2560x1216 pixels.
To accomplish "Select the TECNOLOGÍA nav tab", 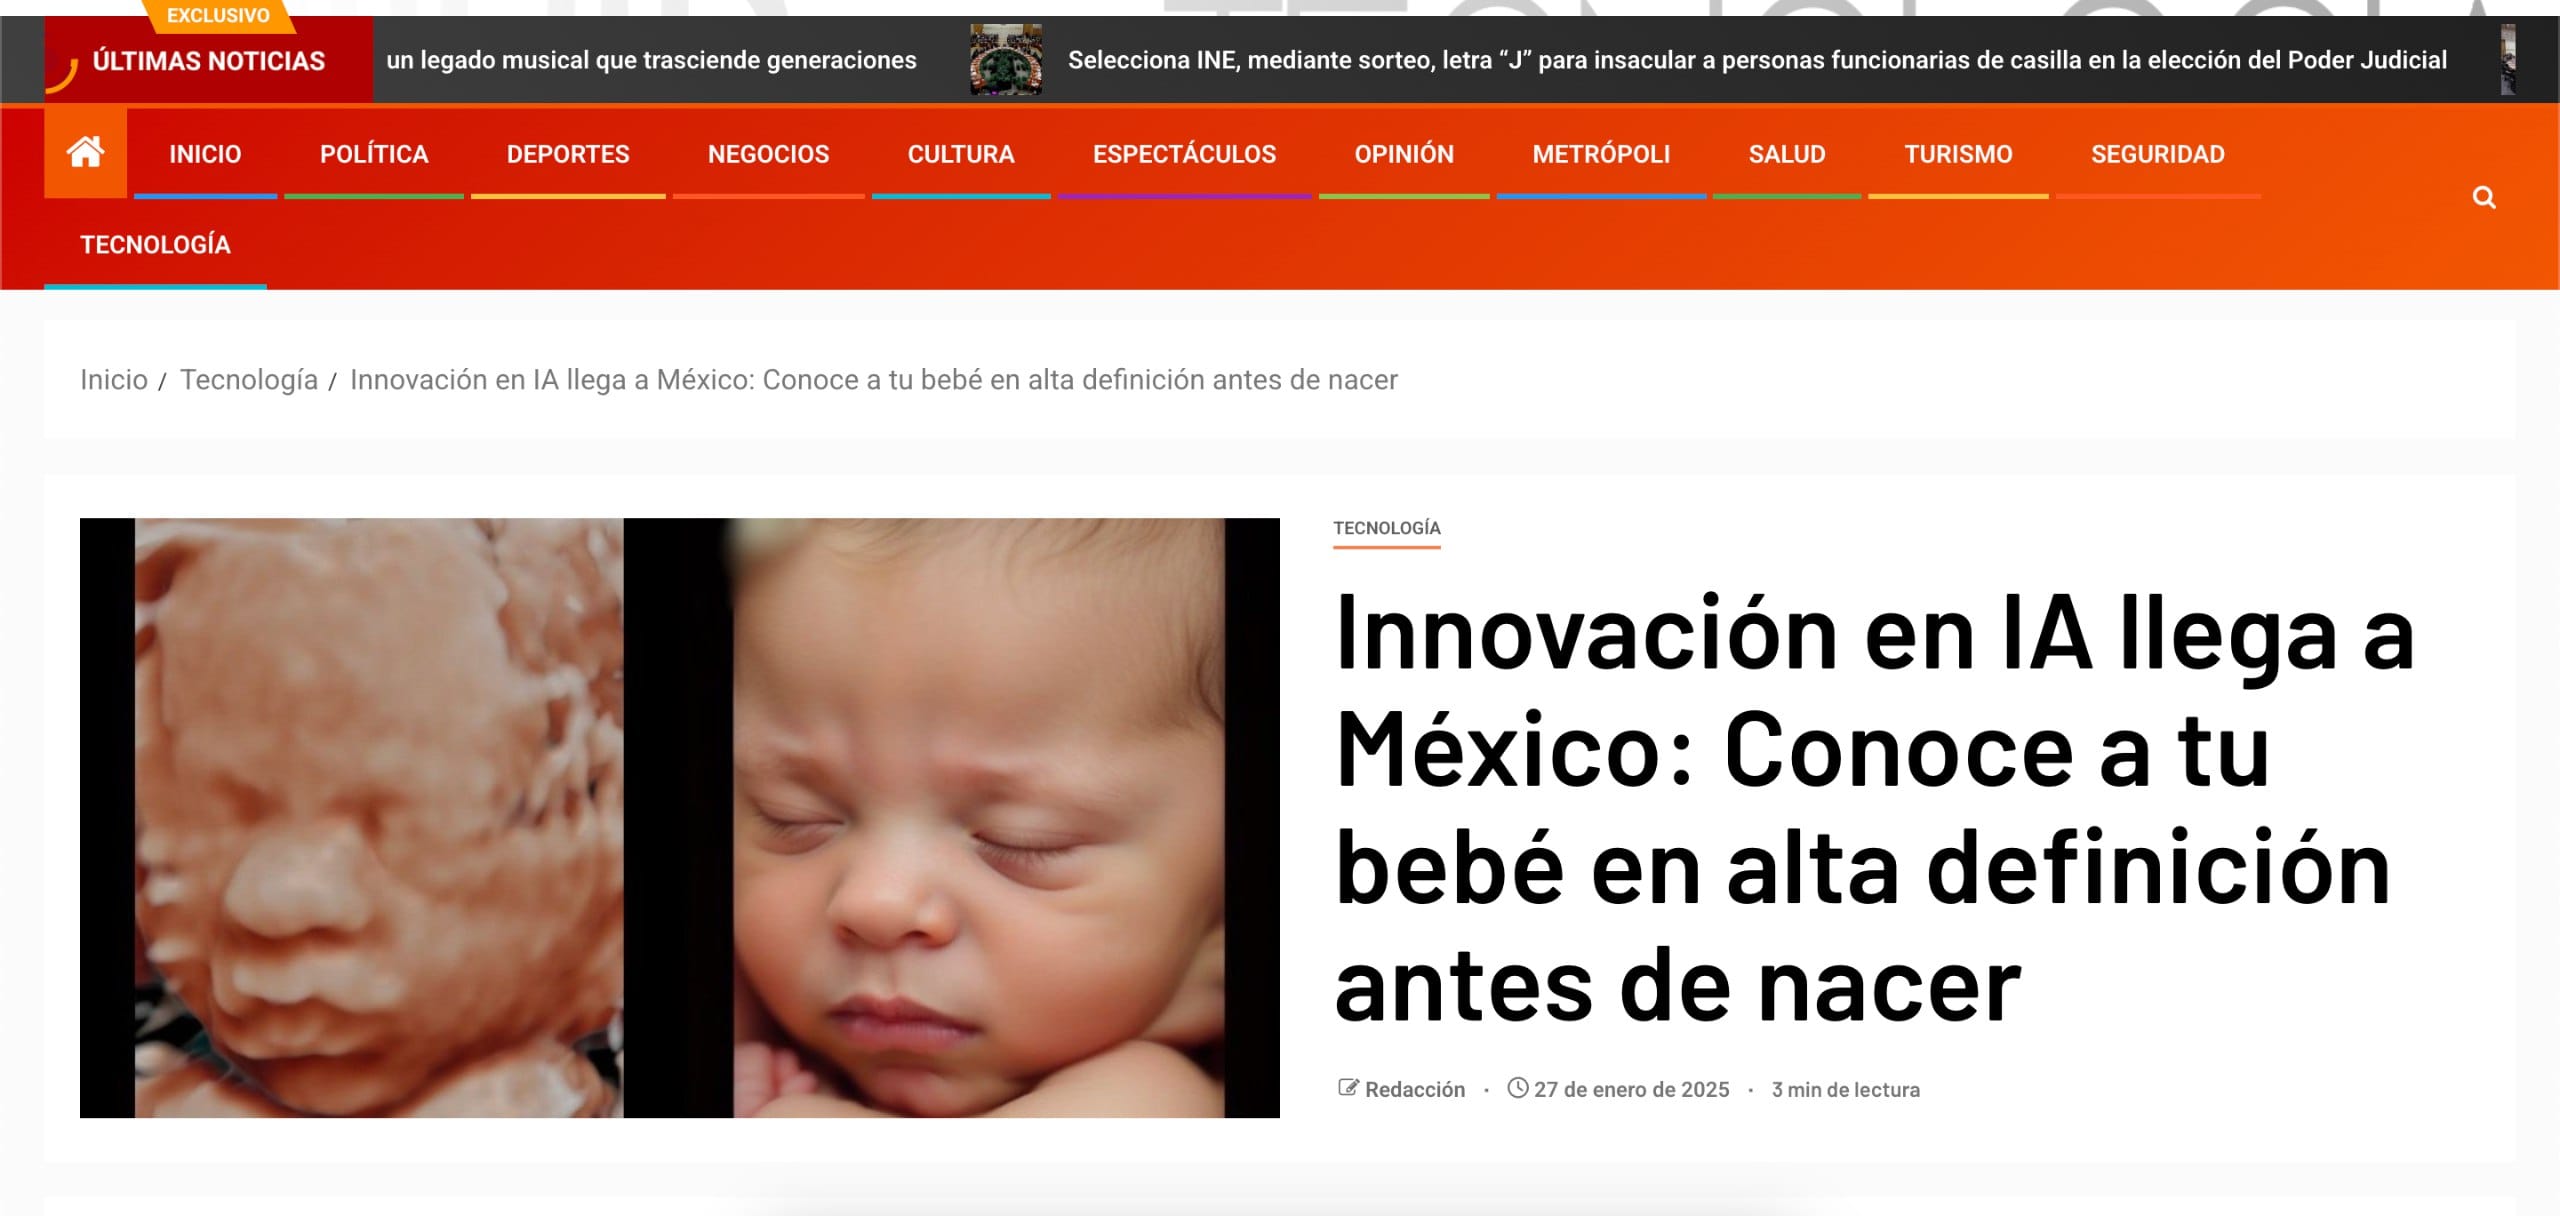I will point(155,245).
